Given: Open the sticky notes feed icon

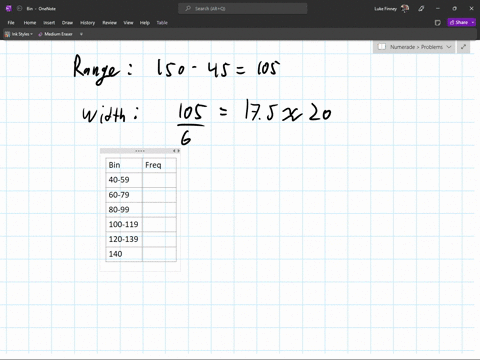Looking at the screenshot, I should (x=438, y=23).
